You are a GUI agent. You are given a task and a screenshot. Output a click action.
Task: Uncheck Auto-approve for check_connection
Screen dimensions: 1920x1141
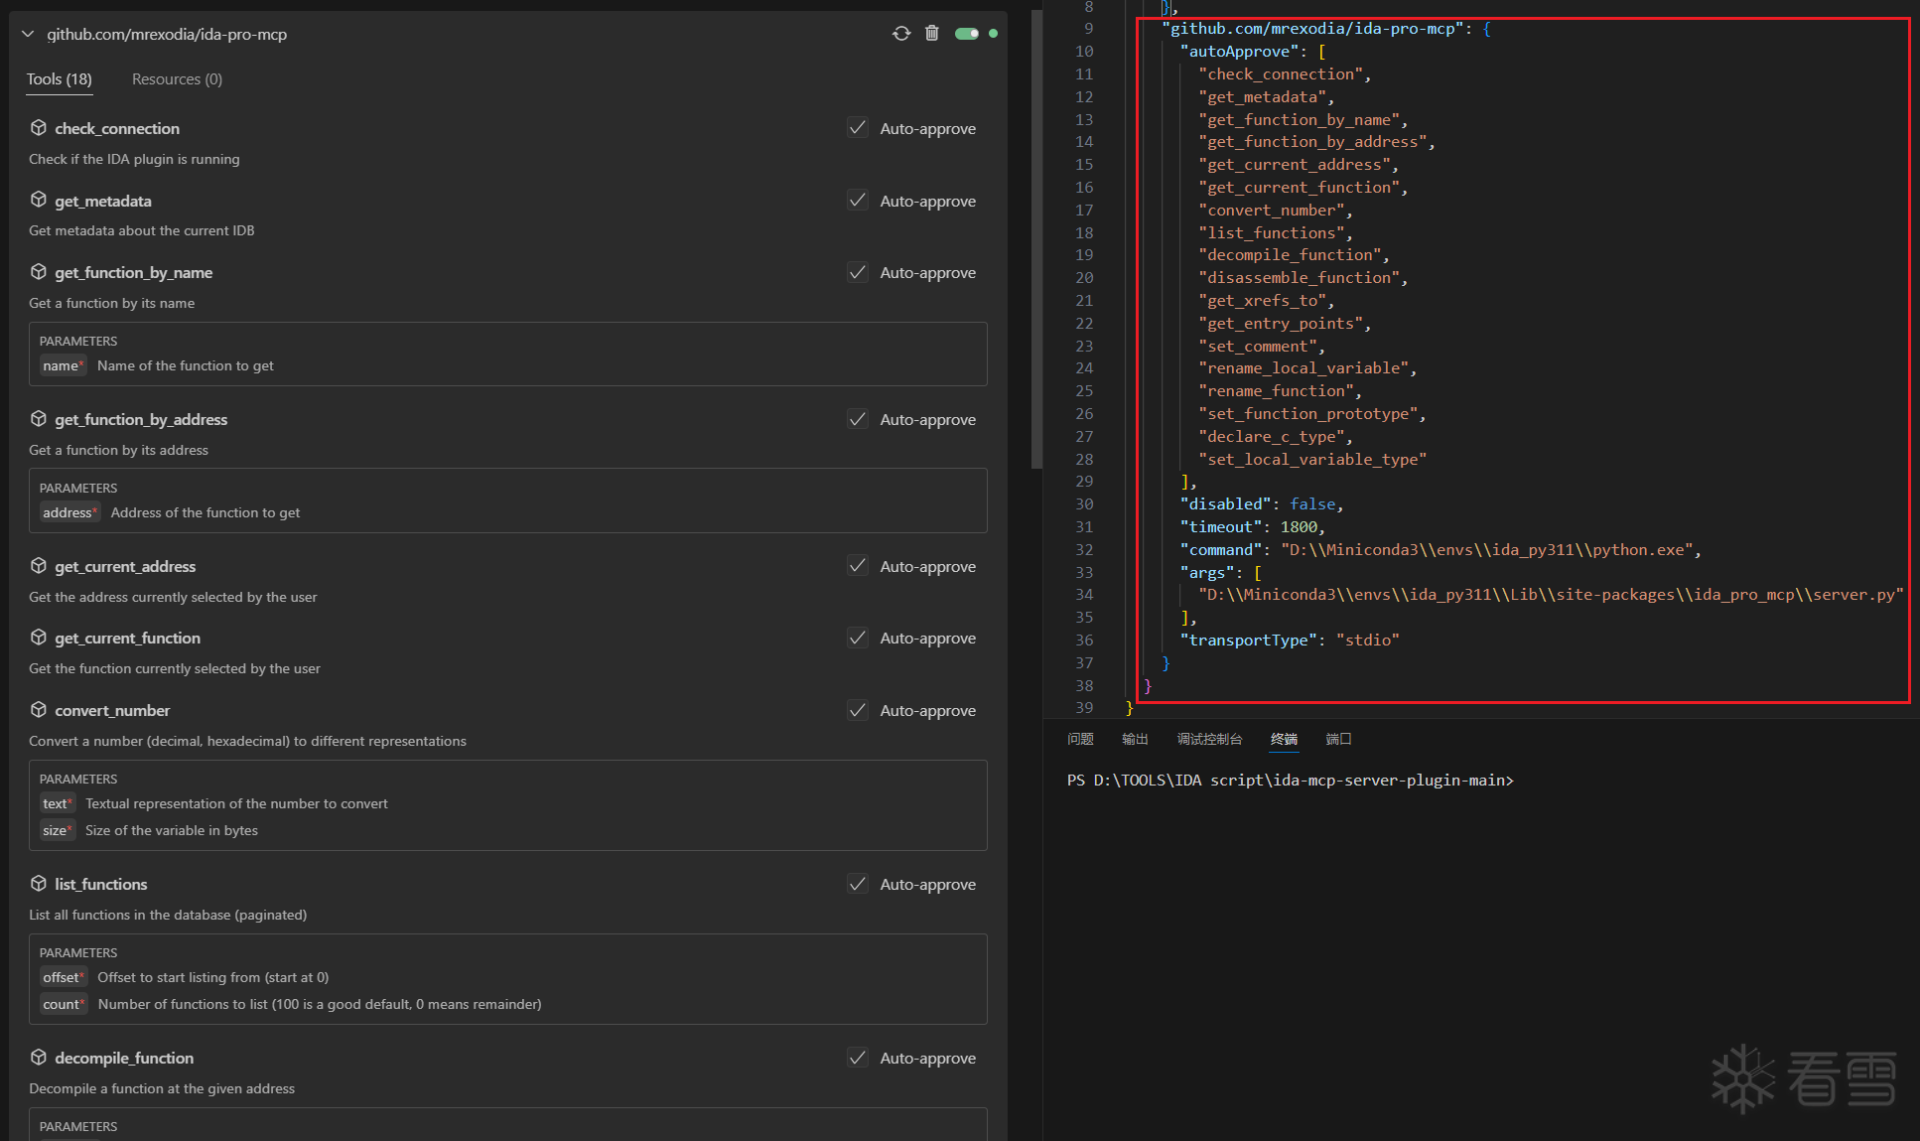857,128
